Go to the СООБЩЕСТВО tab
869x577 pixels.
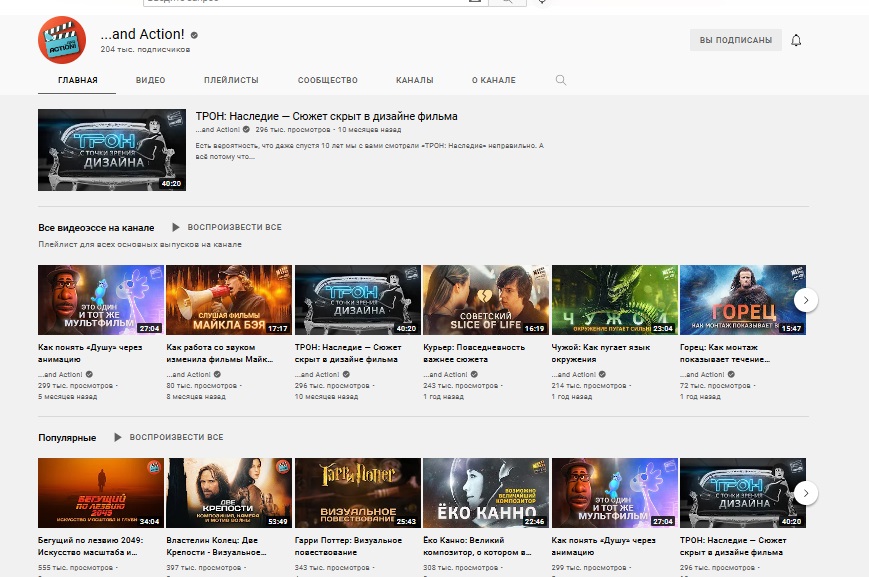[327, 80]
